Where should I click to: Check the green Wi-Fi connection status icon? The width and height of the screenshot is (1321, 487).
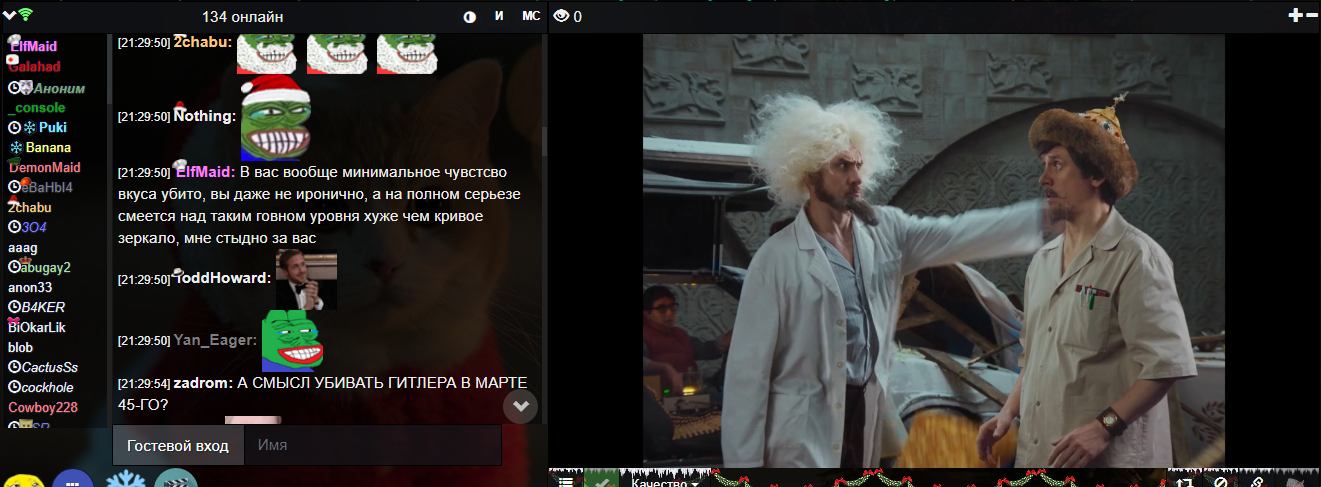tap(25, 15)
